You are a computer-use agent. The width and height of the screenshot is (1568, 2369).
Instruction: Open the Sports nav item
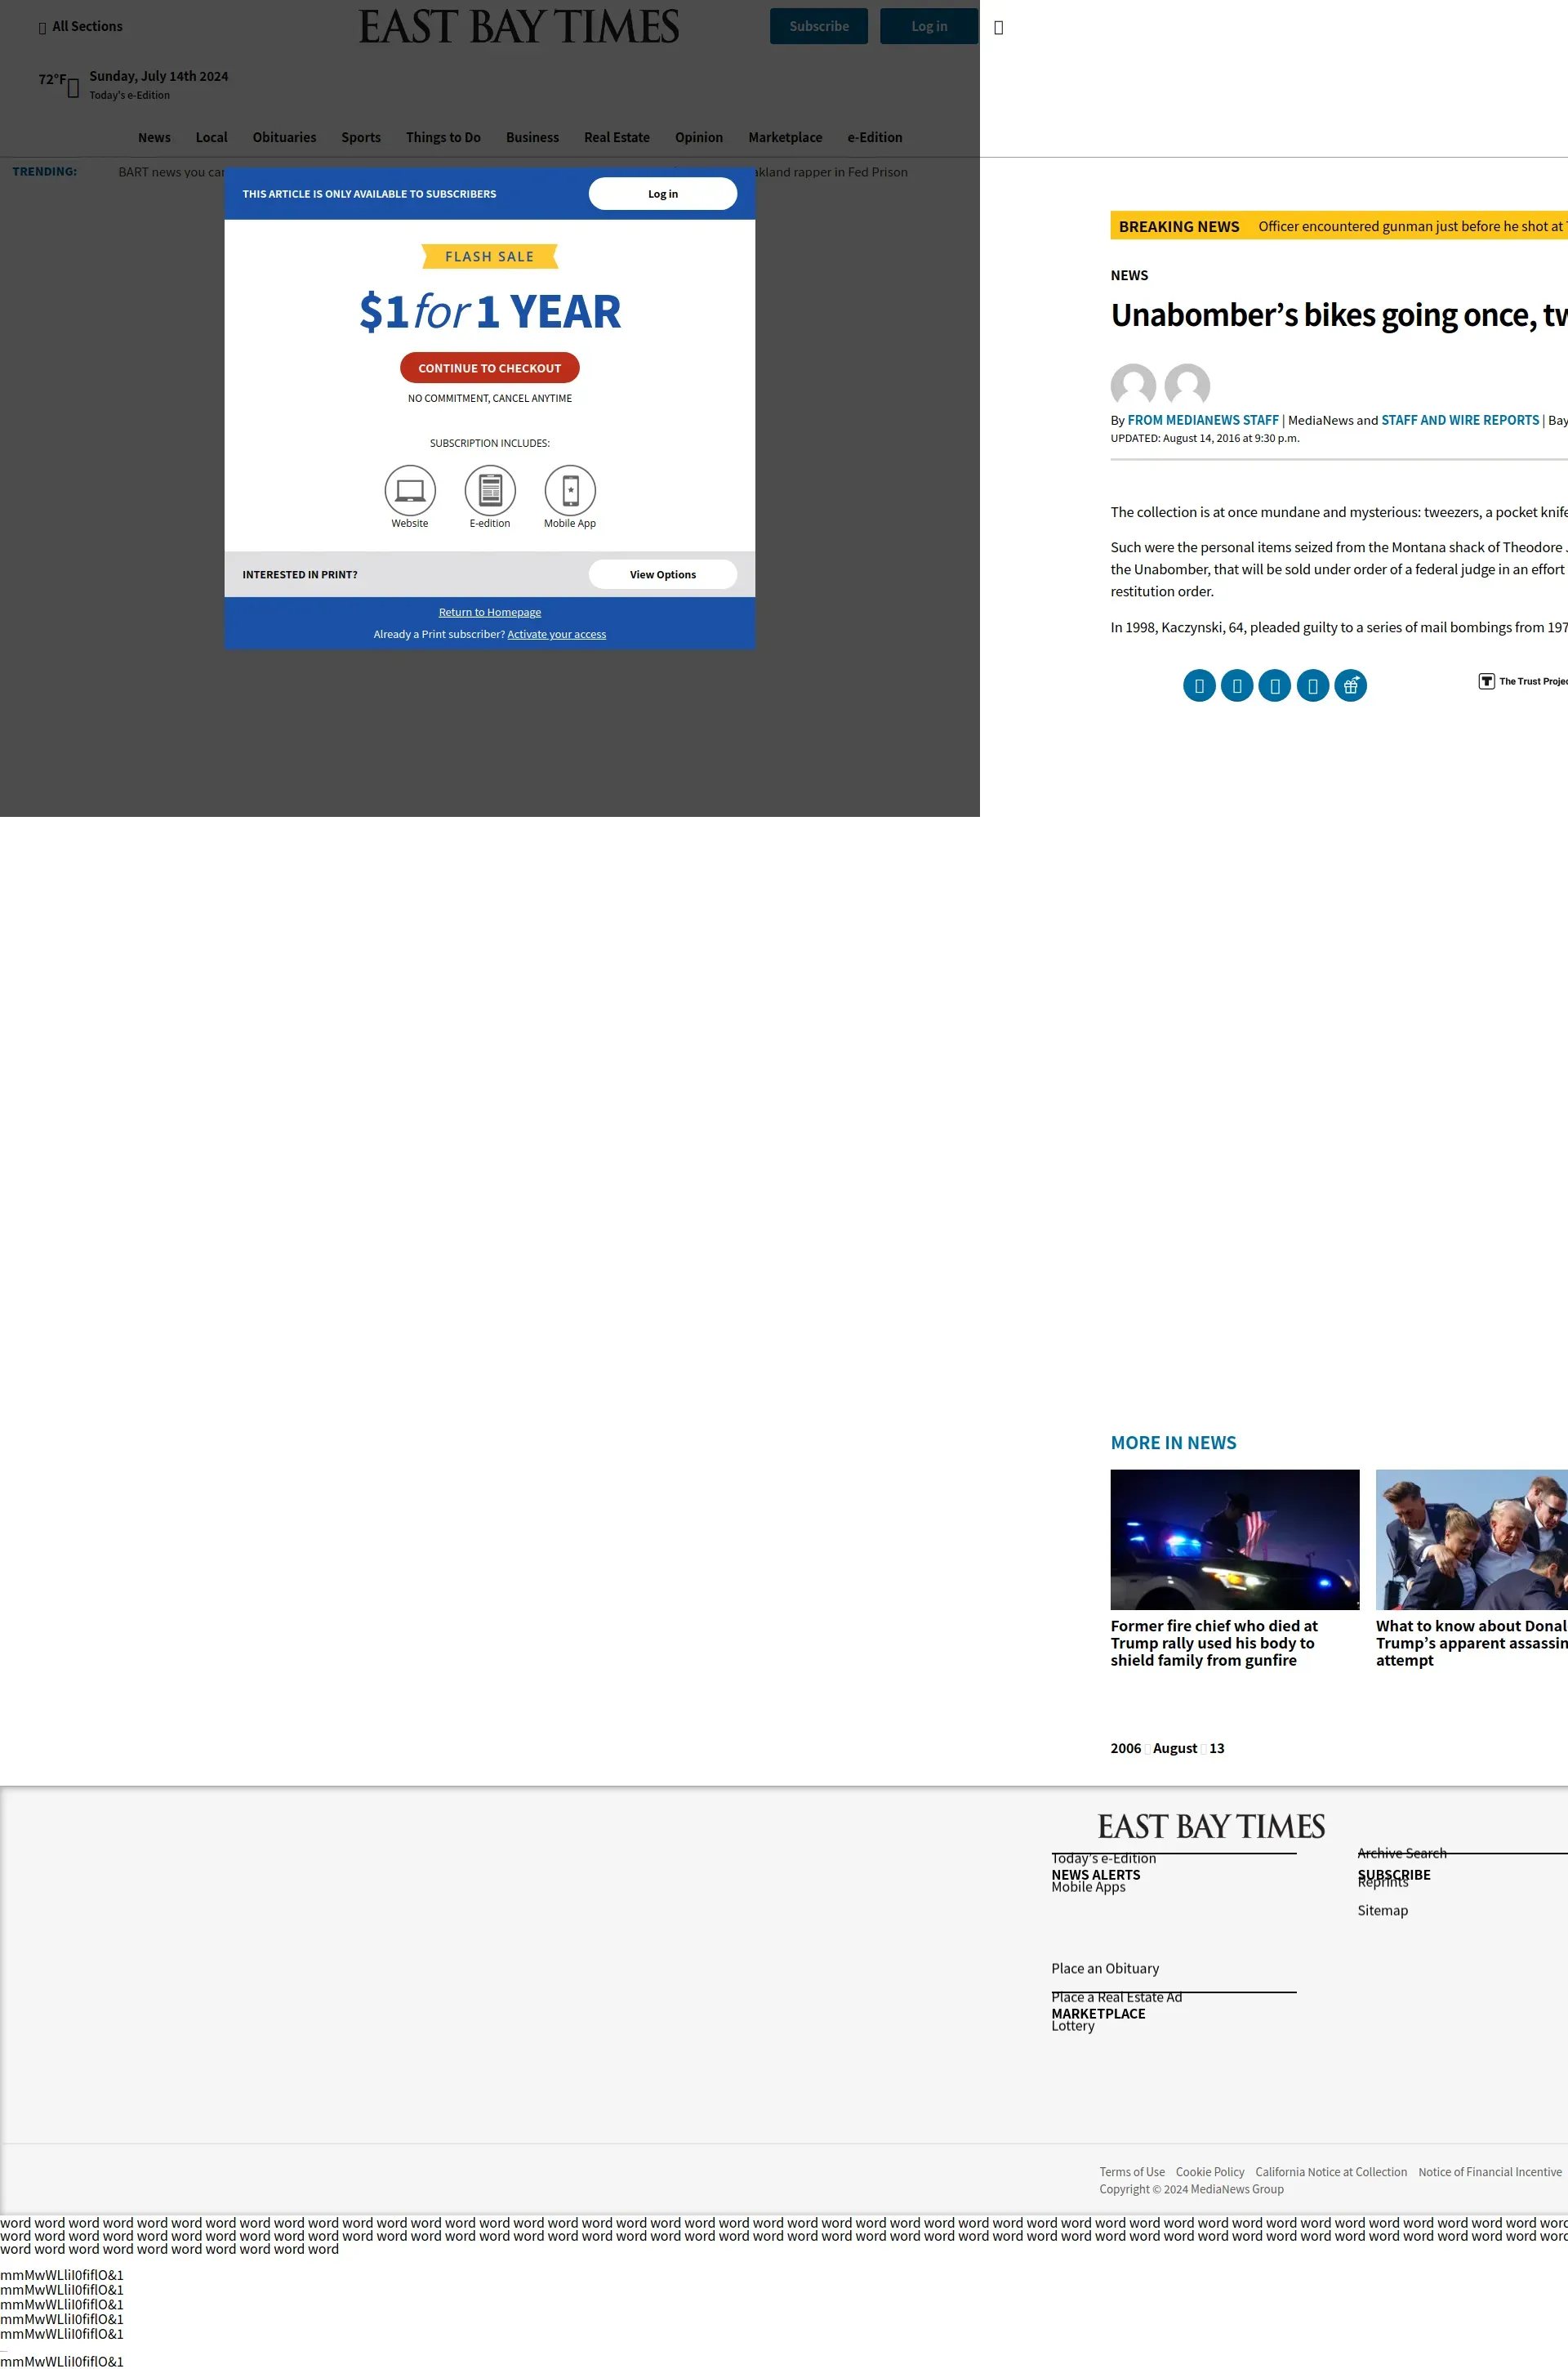tap(361, 137)
